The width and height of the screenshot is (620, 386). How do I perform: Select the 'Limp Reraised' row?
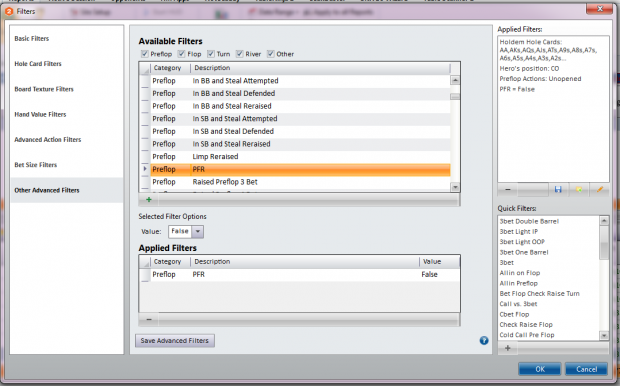click(300, 157)
